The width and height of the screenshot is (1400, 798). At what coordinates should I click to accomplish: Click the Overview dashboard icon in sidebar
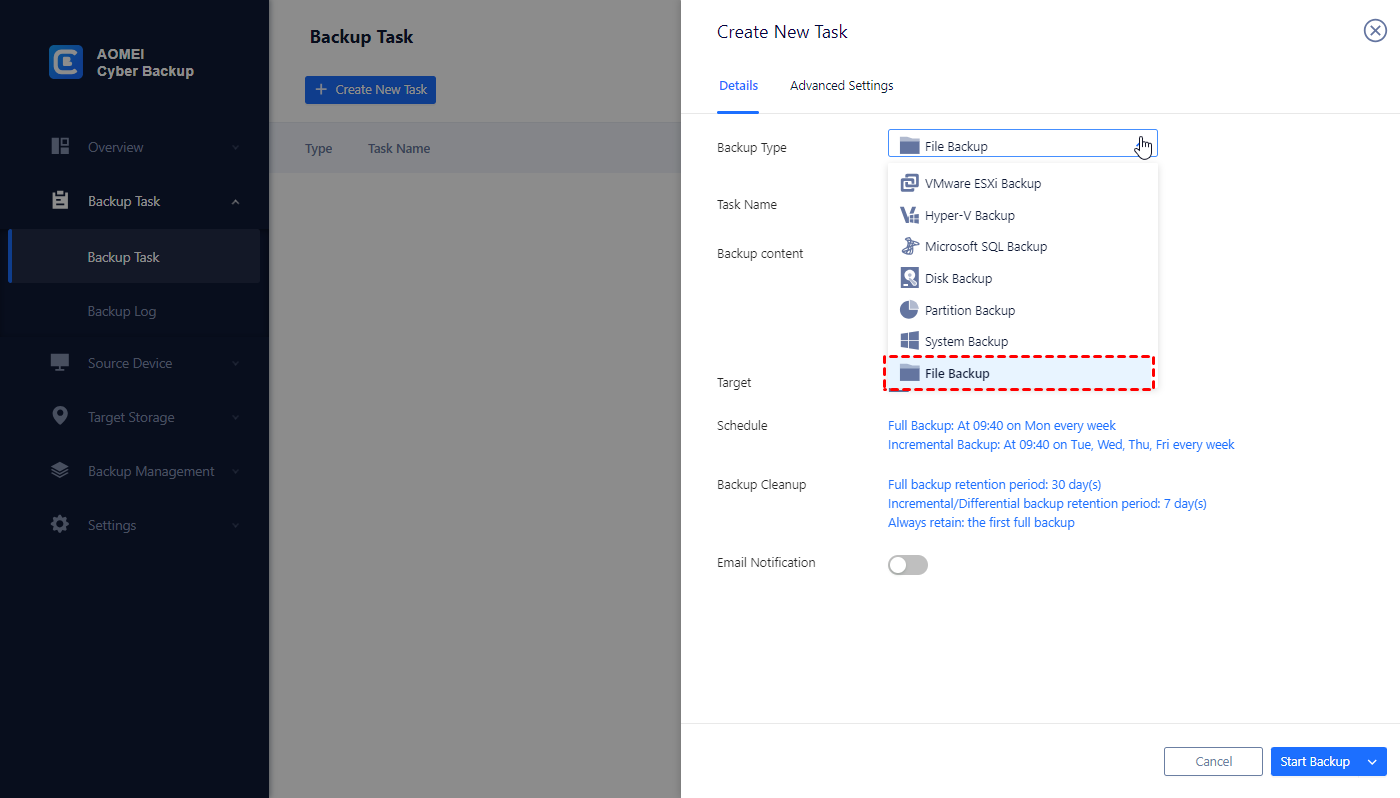point(60,146)
